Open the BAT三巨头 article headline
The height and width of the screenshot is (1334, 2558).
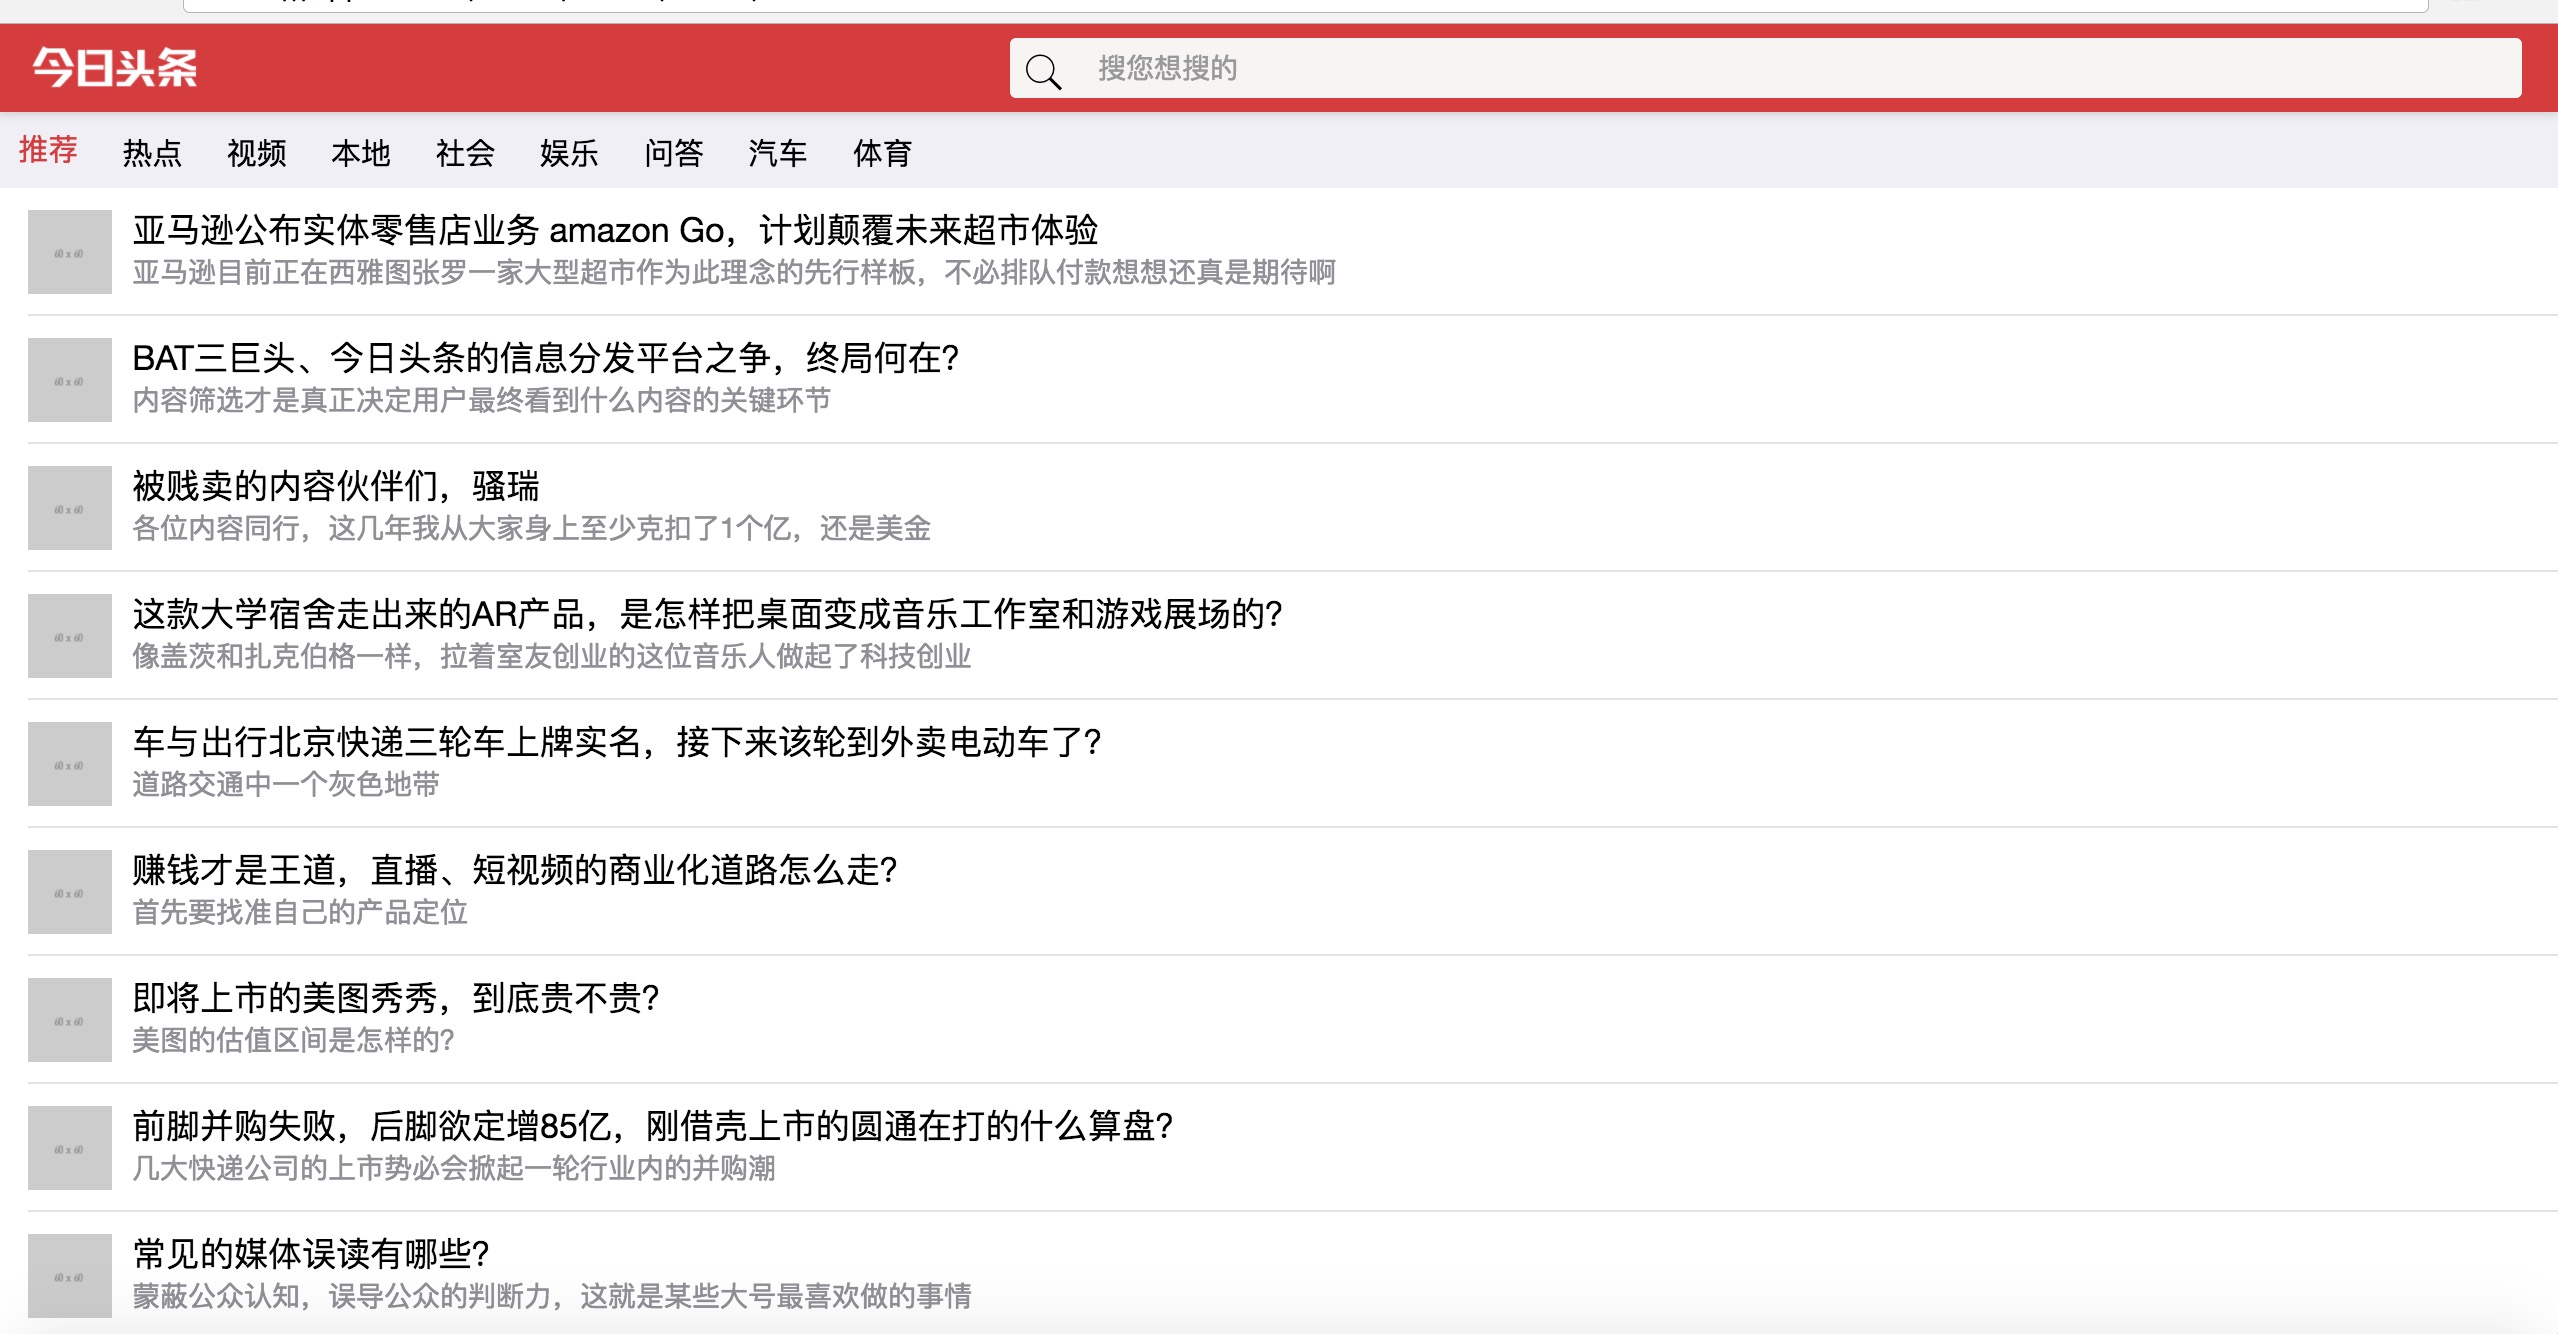tap(546, 358)
